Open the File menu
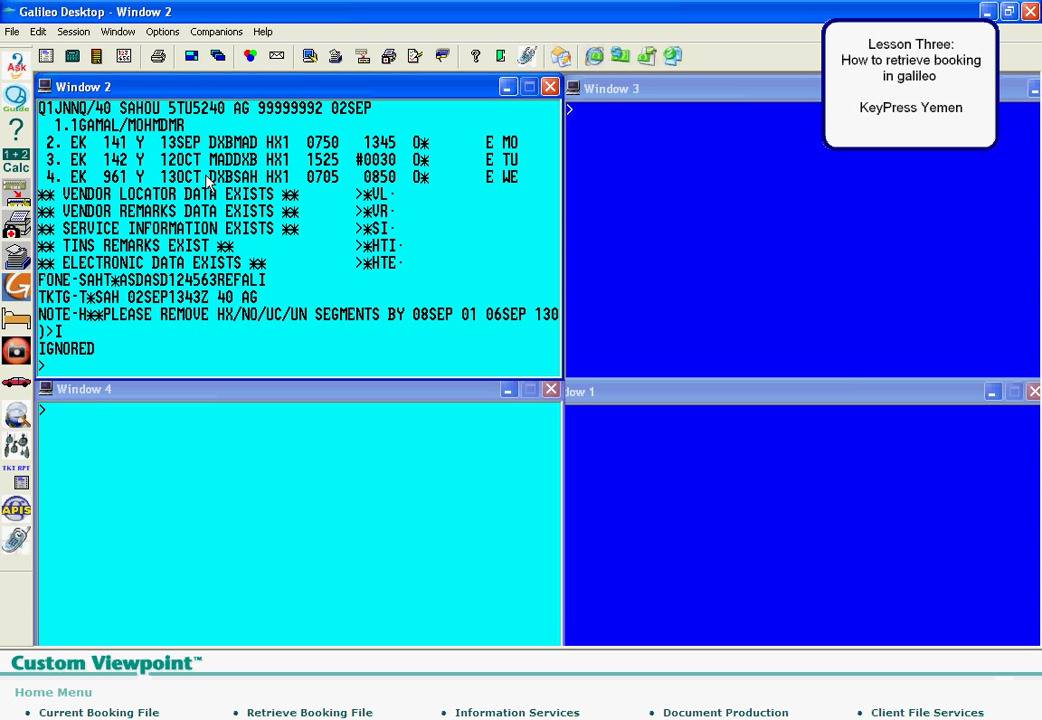The height and width of the screenshot is (720, 1042). pyautogui.click(x=12, y=31)
